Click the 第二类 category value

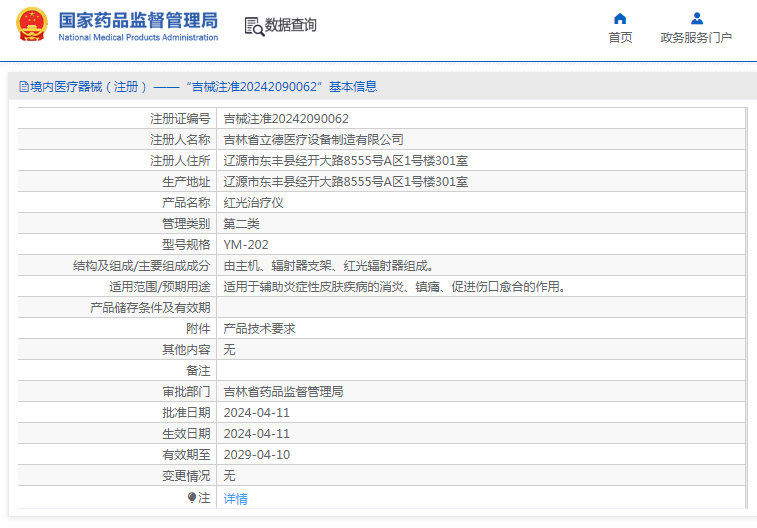coord(241,224)
